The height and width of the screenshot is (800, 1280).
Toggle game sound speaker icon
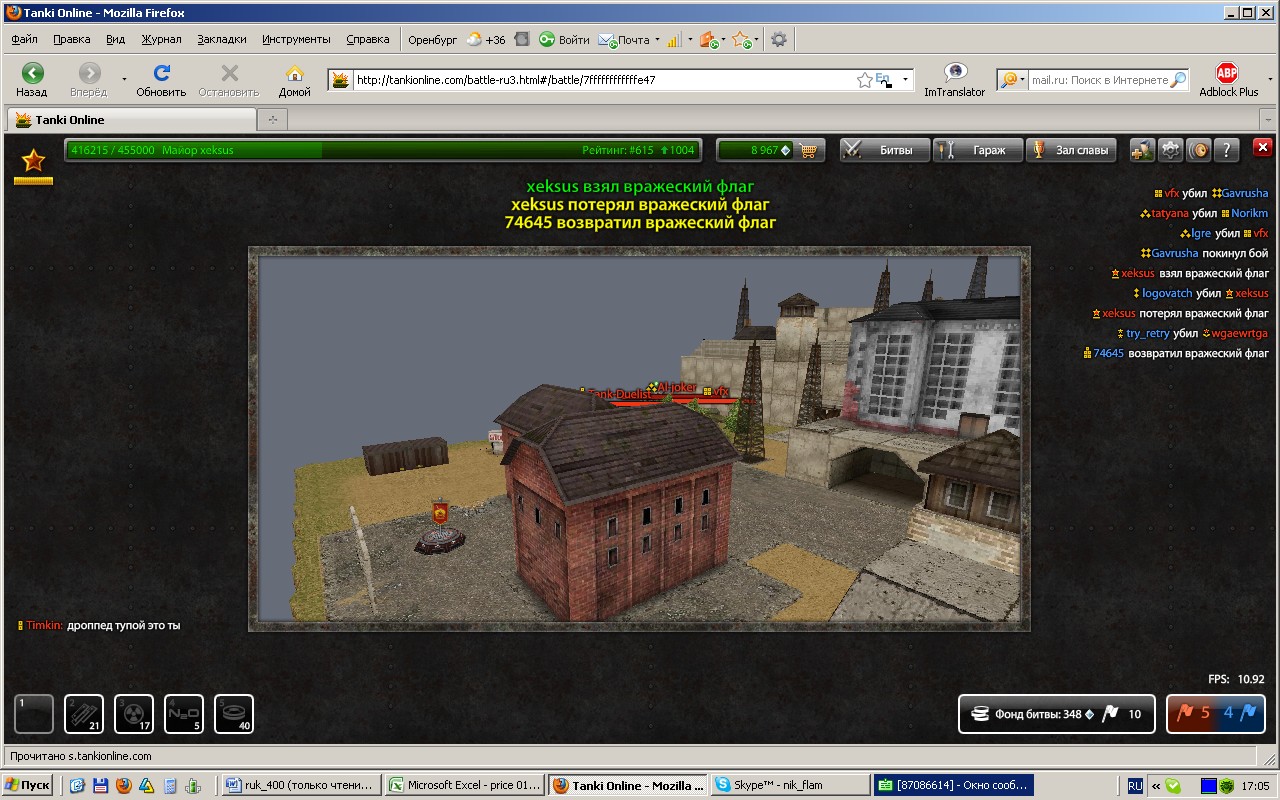pos(1198,150)
